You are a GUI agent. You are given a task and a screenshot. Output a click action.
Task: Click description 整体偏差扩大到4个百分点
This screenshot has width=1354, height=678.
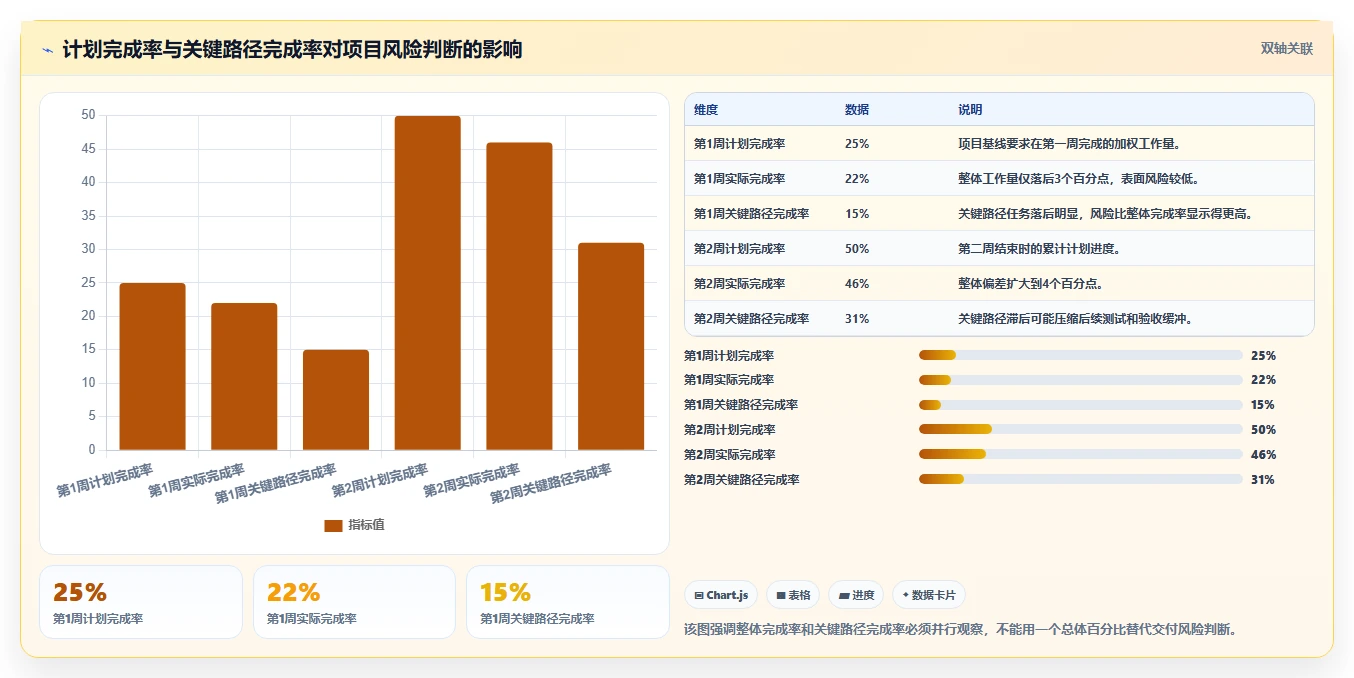pos(1030,284)
